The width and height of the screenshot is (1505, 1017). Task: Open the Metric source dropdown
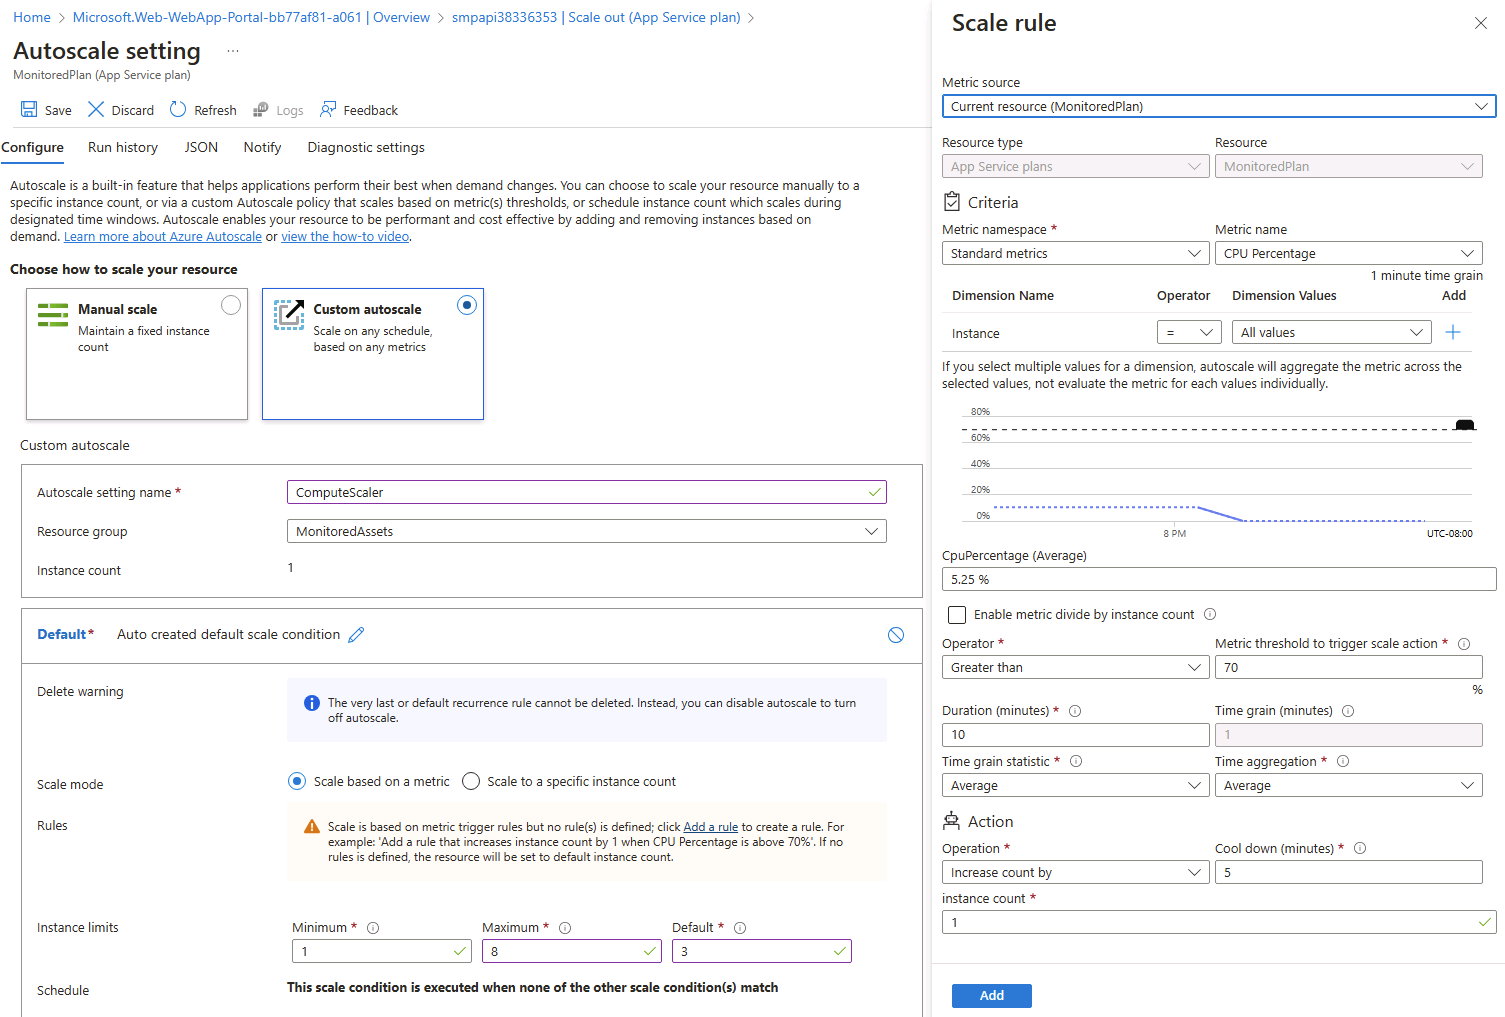[1219, 106]
